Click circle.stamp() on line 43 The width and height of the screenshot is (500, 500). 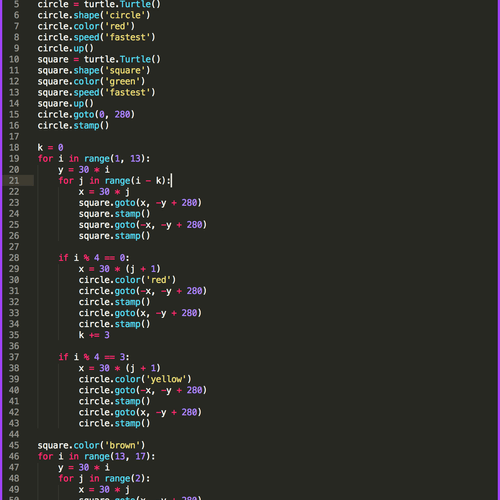pyautogui.click(x=114, y=423)
